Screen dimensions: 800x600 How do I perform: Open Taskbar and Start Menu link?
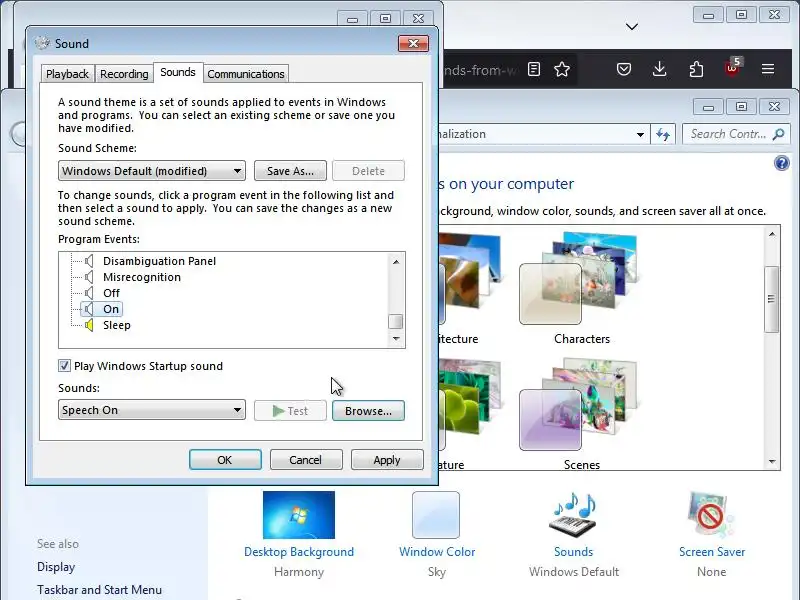pyautogui.click(x=99, y=590)
